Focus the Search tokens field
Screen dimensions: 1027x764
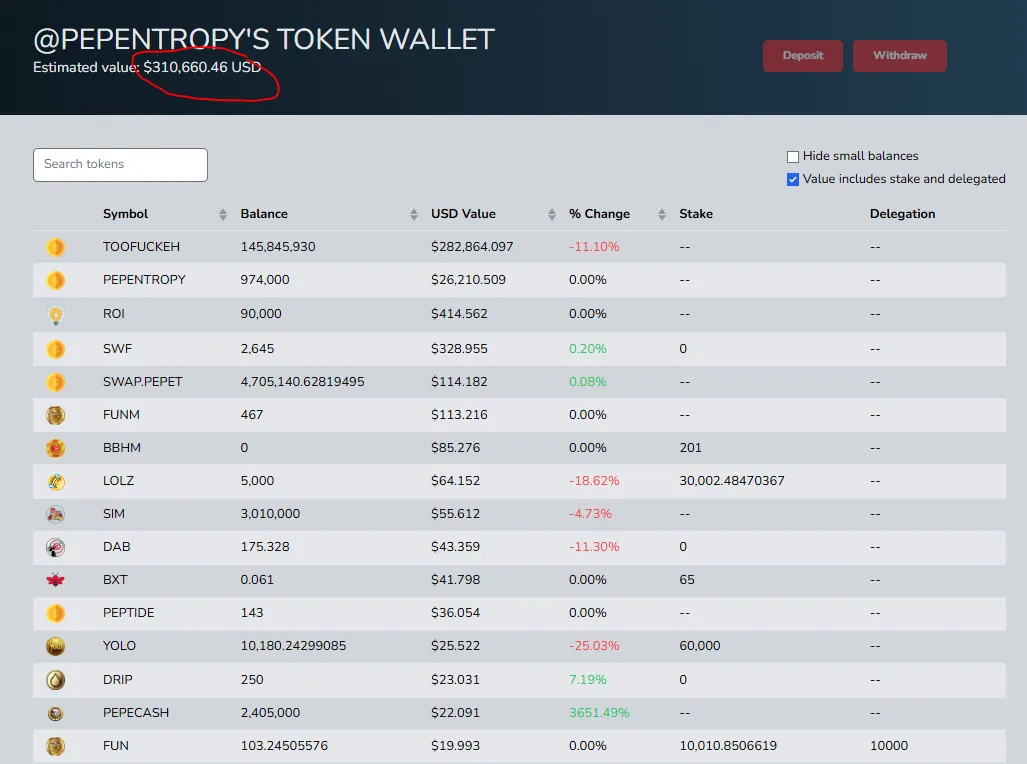[121, 164]
